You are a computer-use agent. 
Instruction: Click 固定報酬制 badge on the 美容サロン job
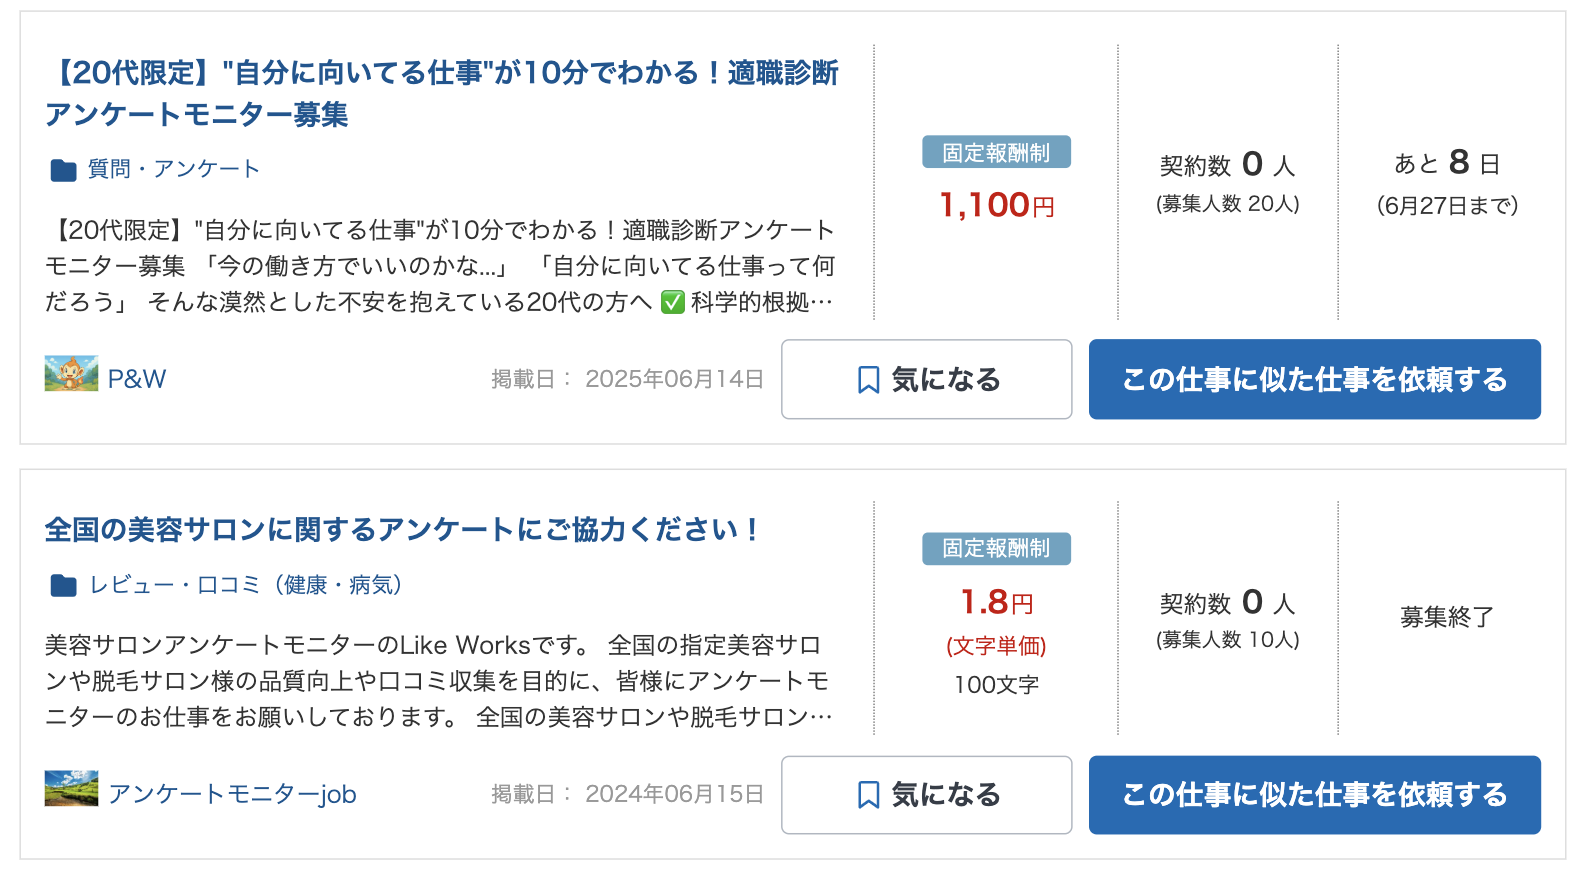[996, 548]
